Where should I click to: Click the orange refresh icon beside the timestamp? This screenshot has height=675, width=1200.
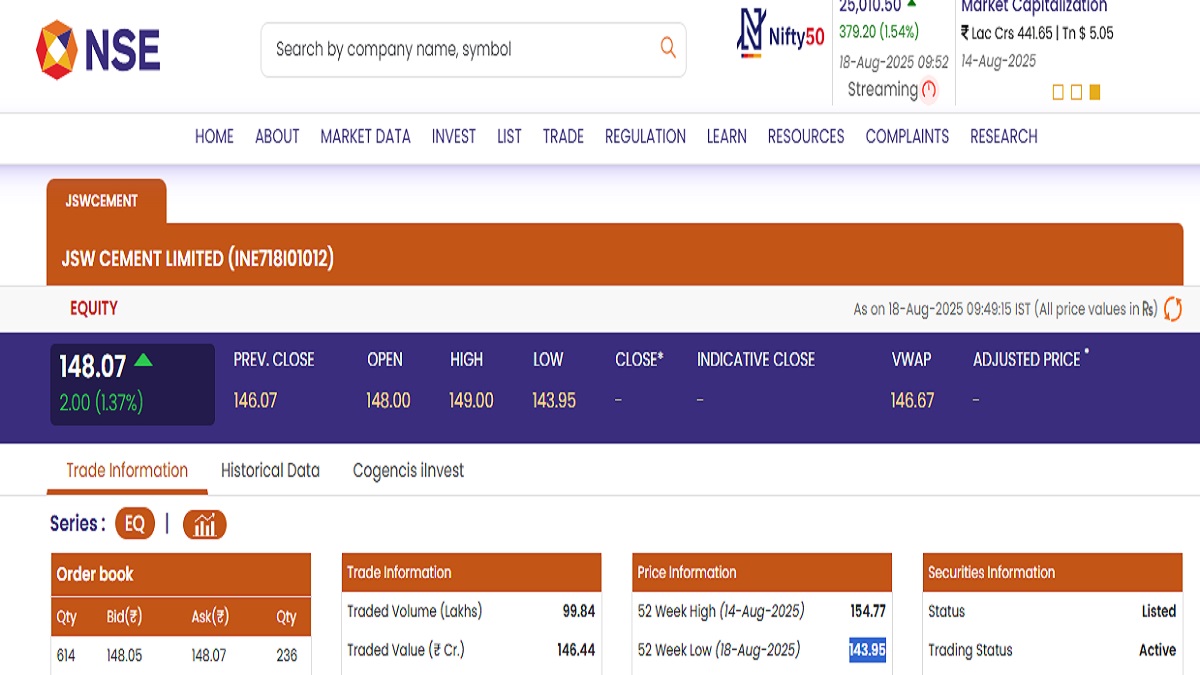tap(1173, 309)
